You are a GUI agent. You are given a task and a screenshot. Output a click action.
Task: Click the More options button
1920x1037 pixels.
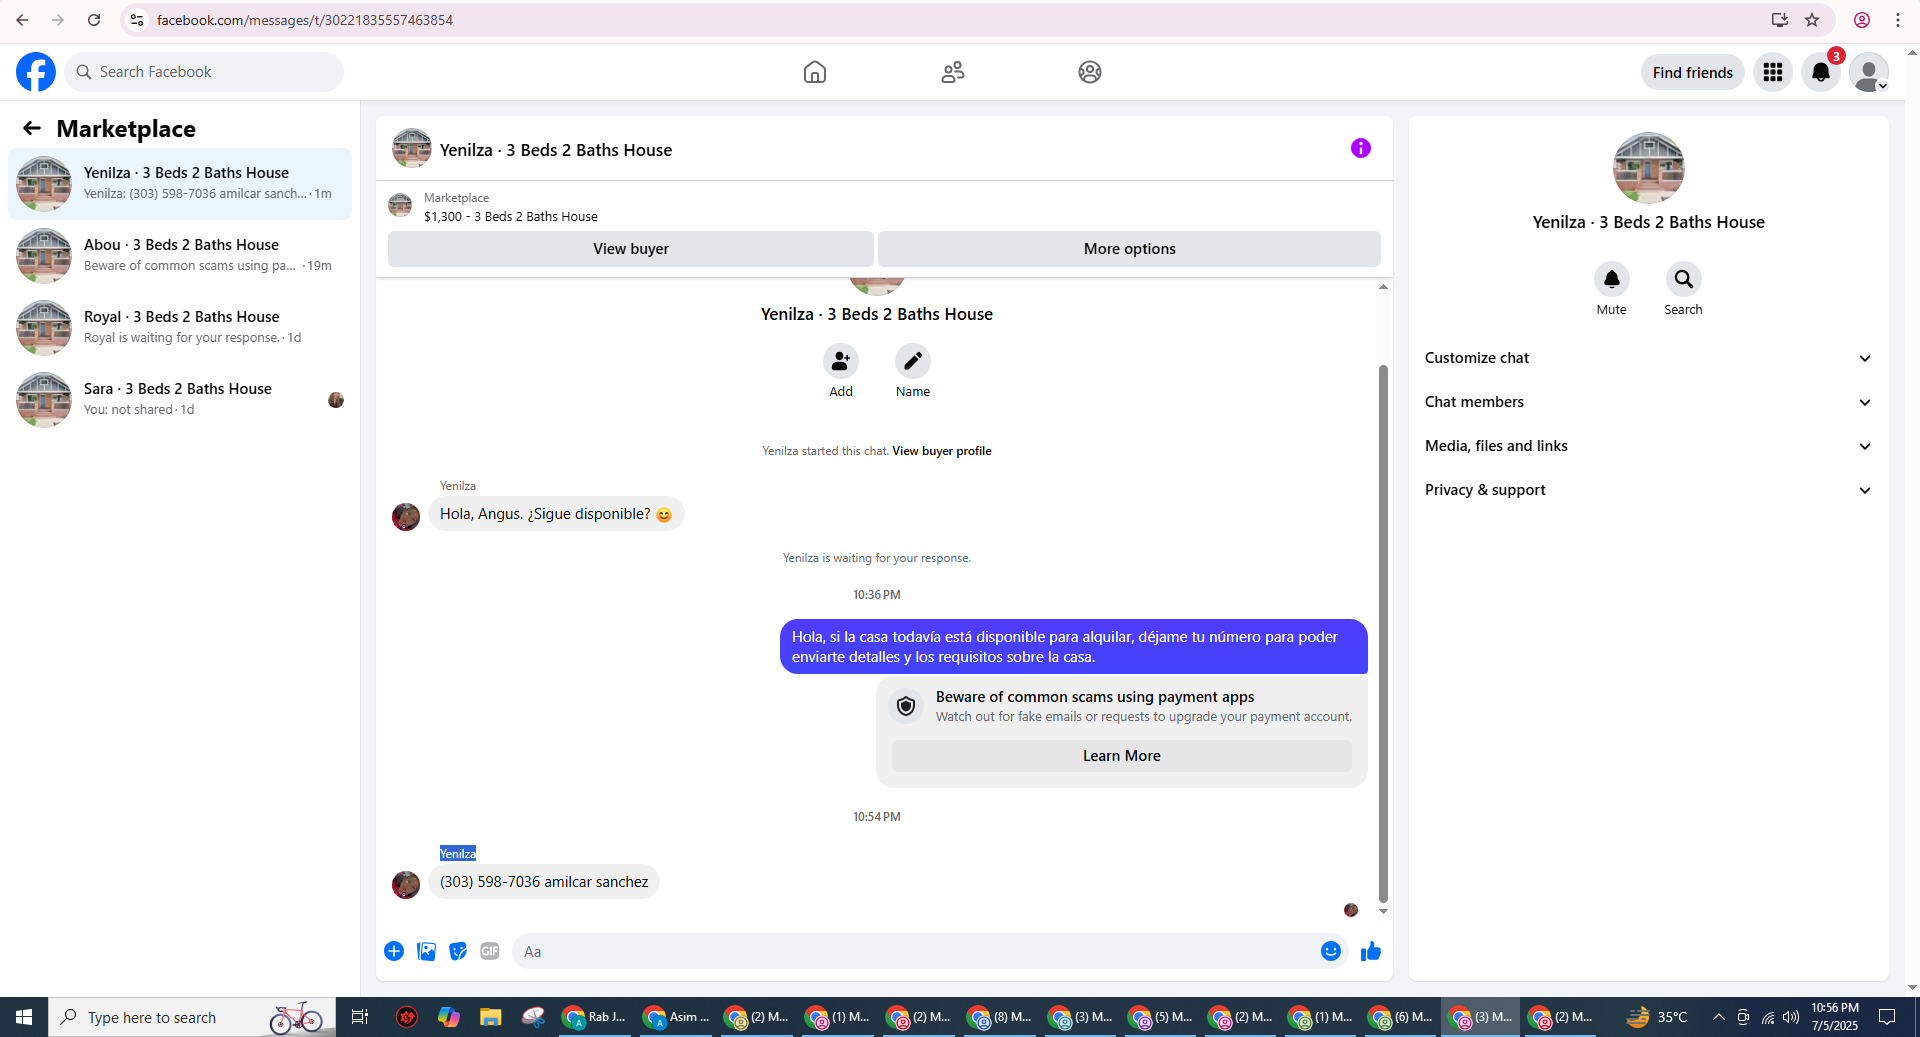coord(1129,249)
